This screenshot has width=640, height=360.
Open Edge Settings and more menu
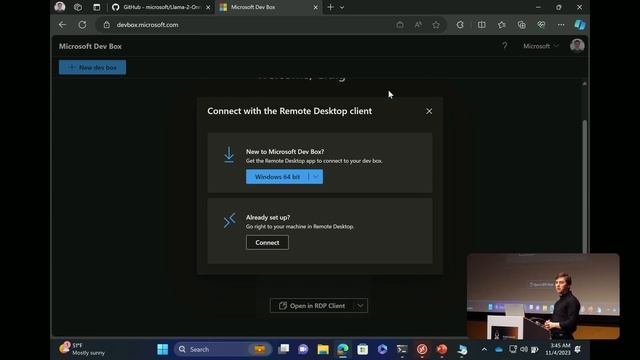(561, 25)
